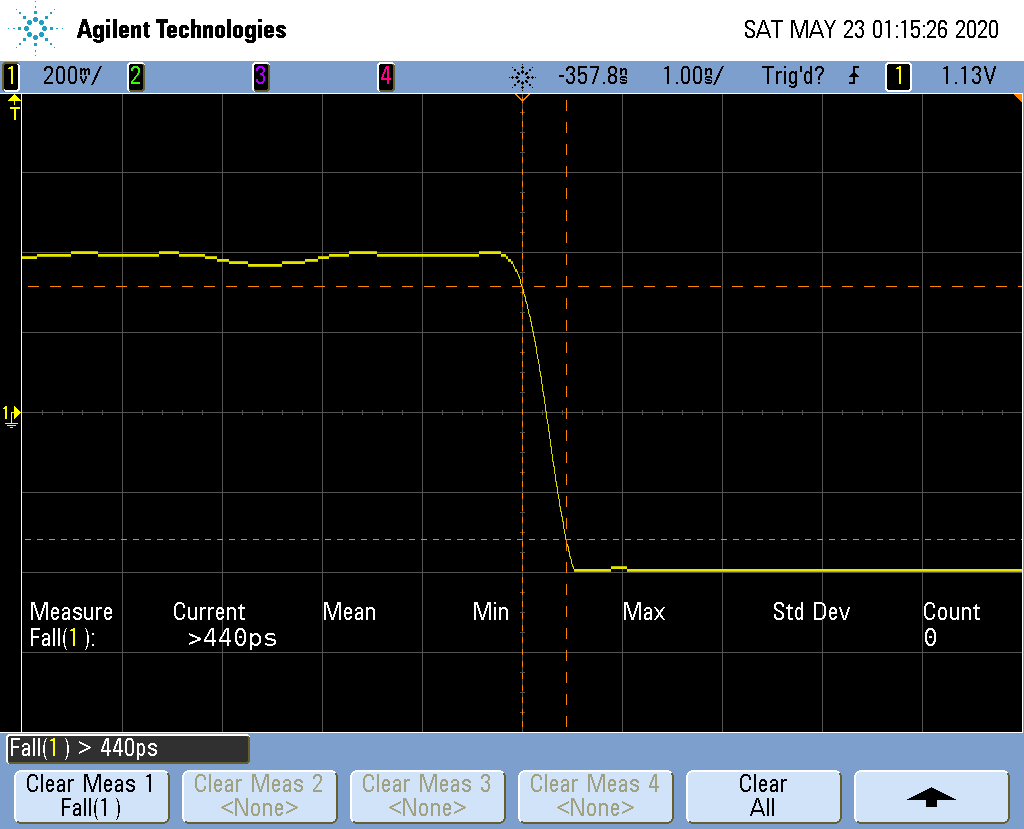Click the 1.00ns/ timebase setting
The width and height of the screenshot is (1024, 829).
(x=693, y=76)
